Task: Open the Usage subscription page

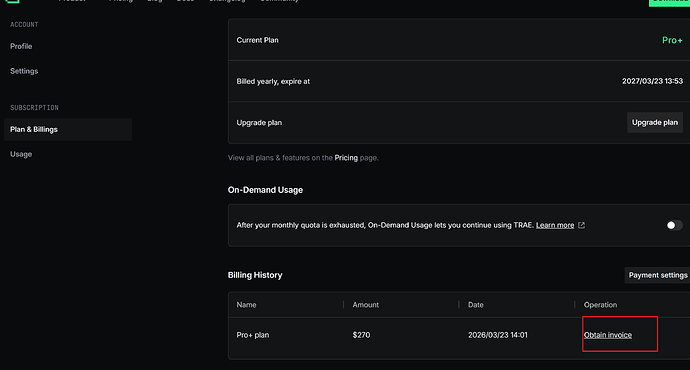Action: click(x=21, y=154)
